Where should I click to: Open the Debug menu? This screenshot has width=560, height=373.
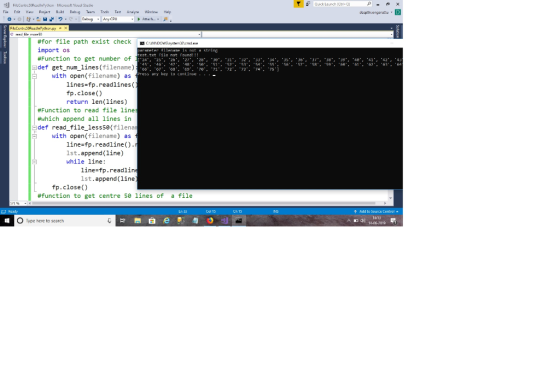pos(75,12)
